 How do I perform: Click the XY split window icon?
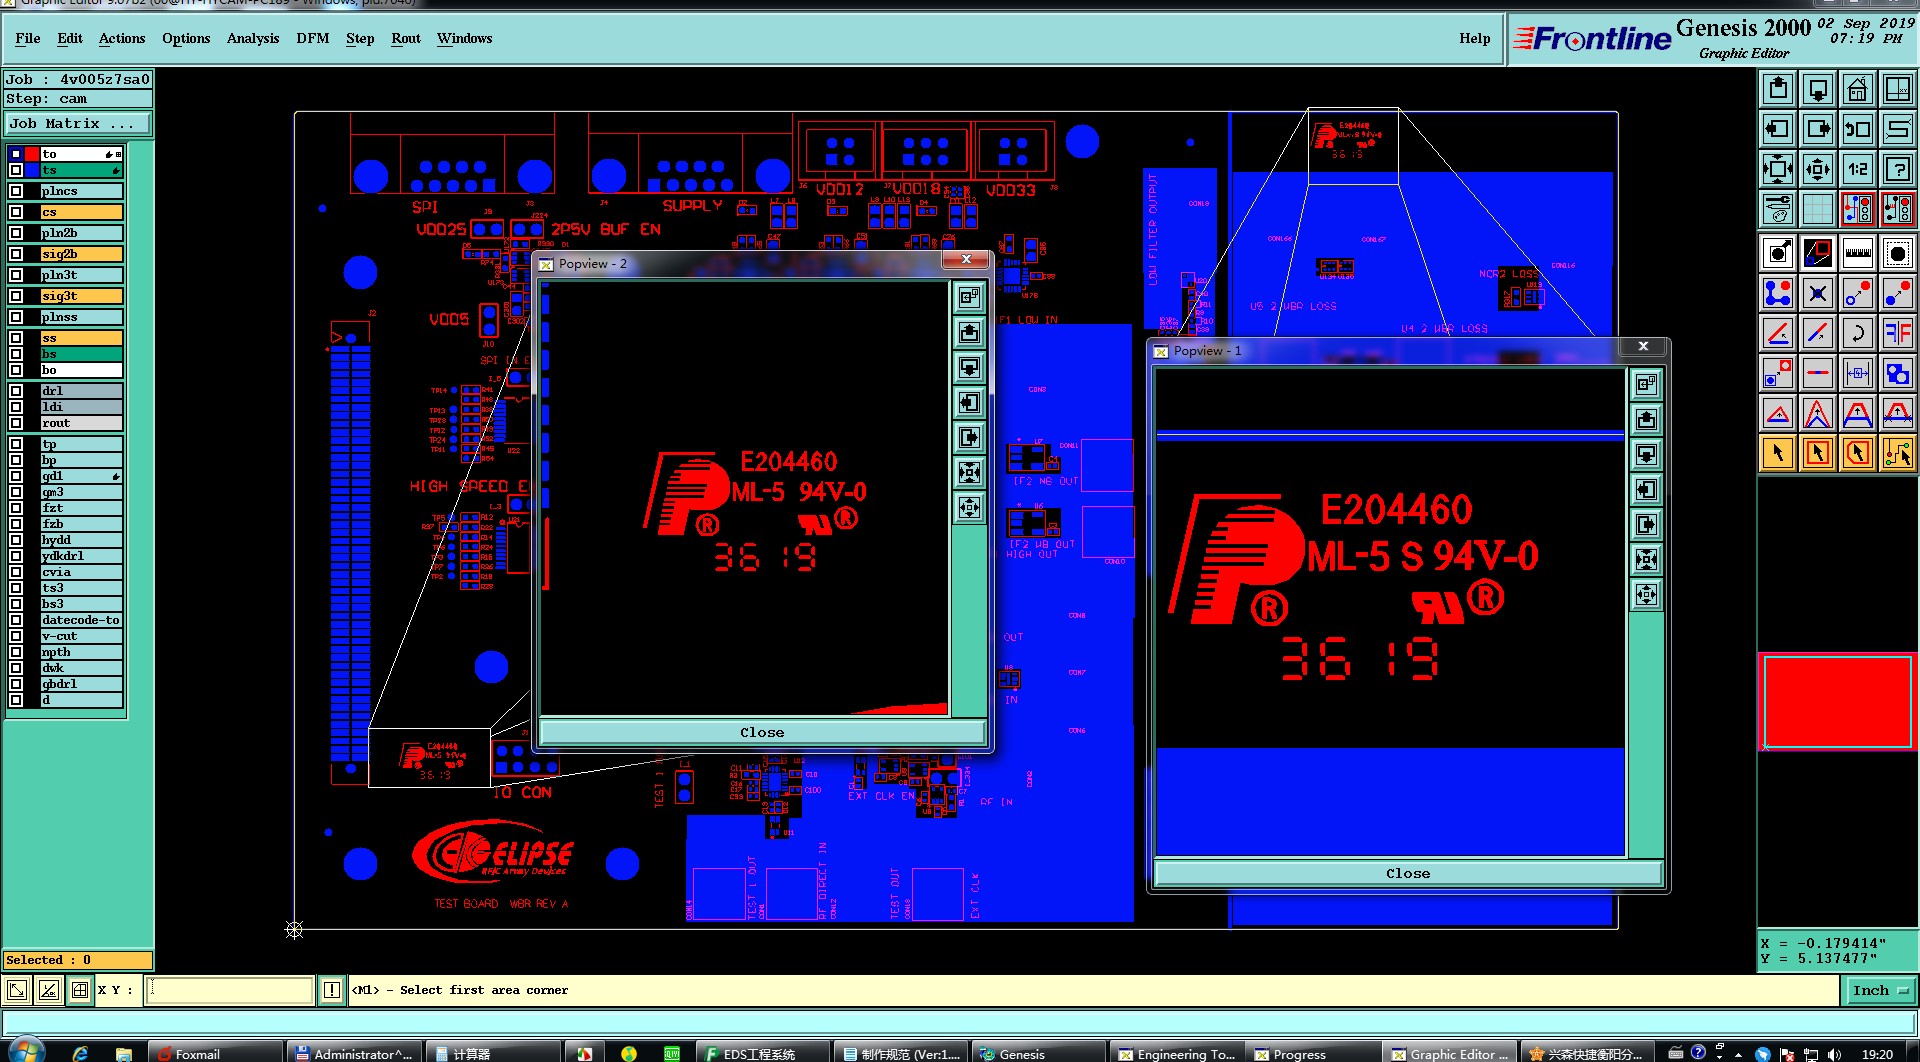pos(1897,89)
